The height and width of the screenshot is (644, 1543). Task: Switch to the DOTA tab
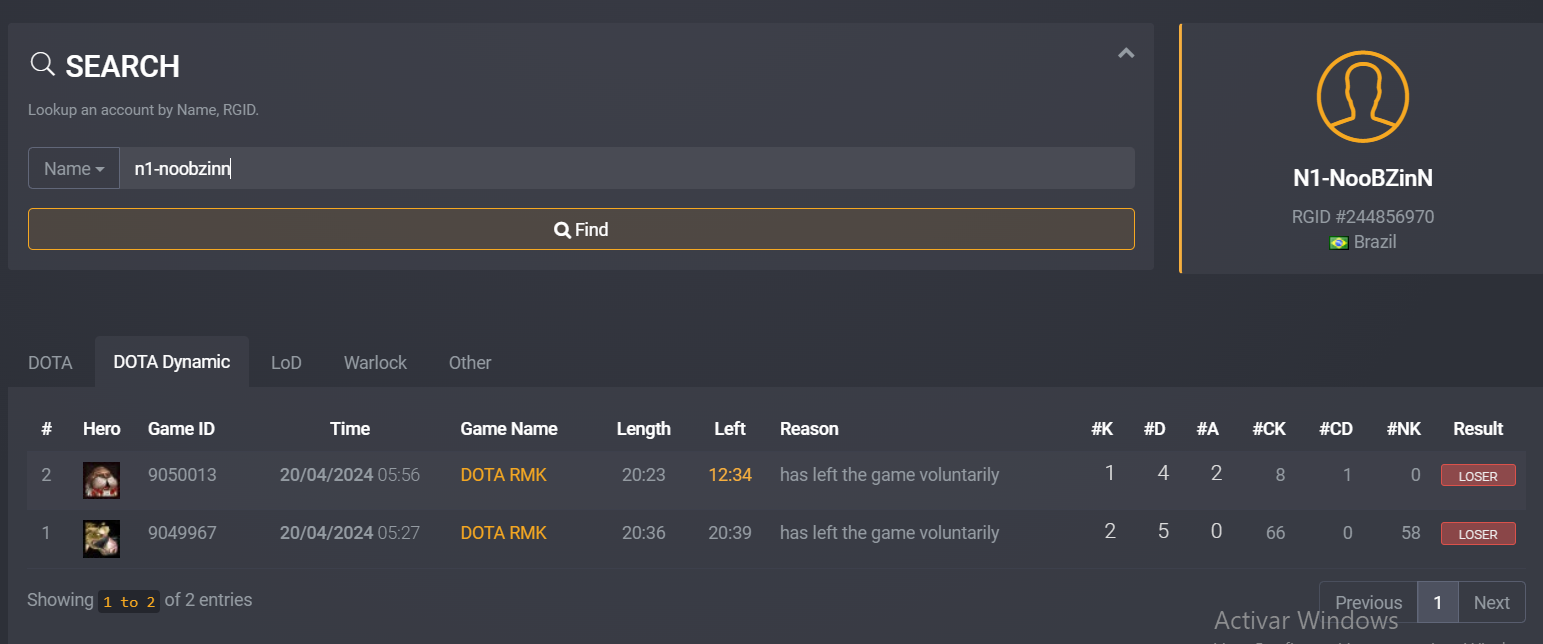point(50,362)
